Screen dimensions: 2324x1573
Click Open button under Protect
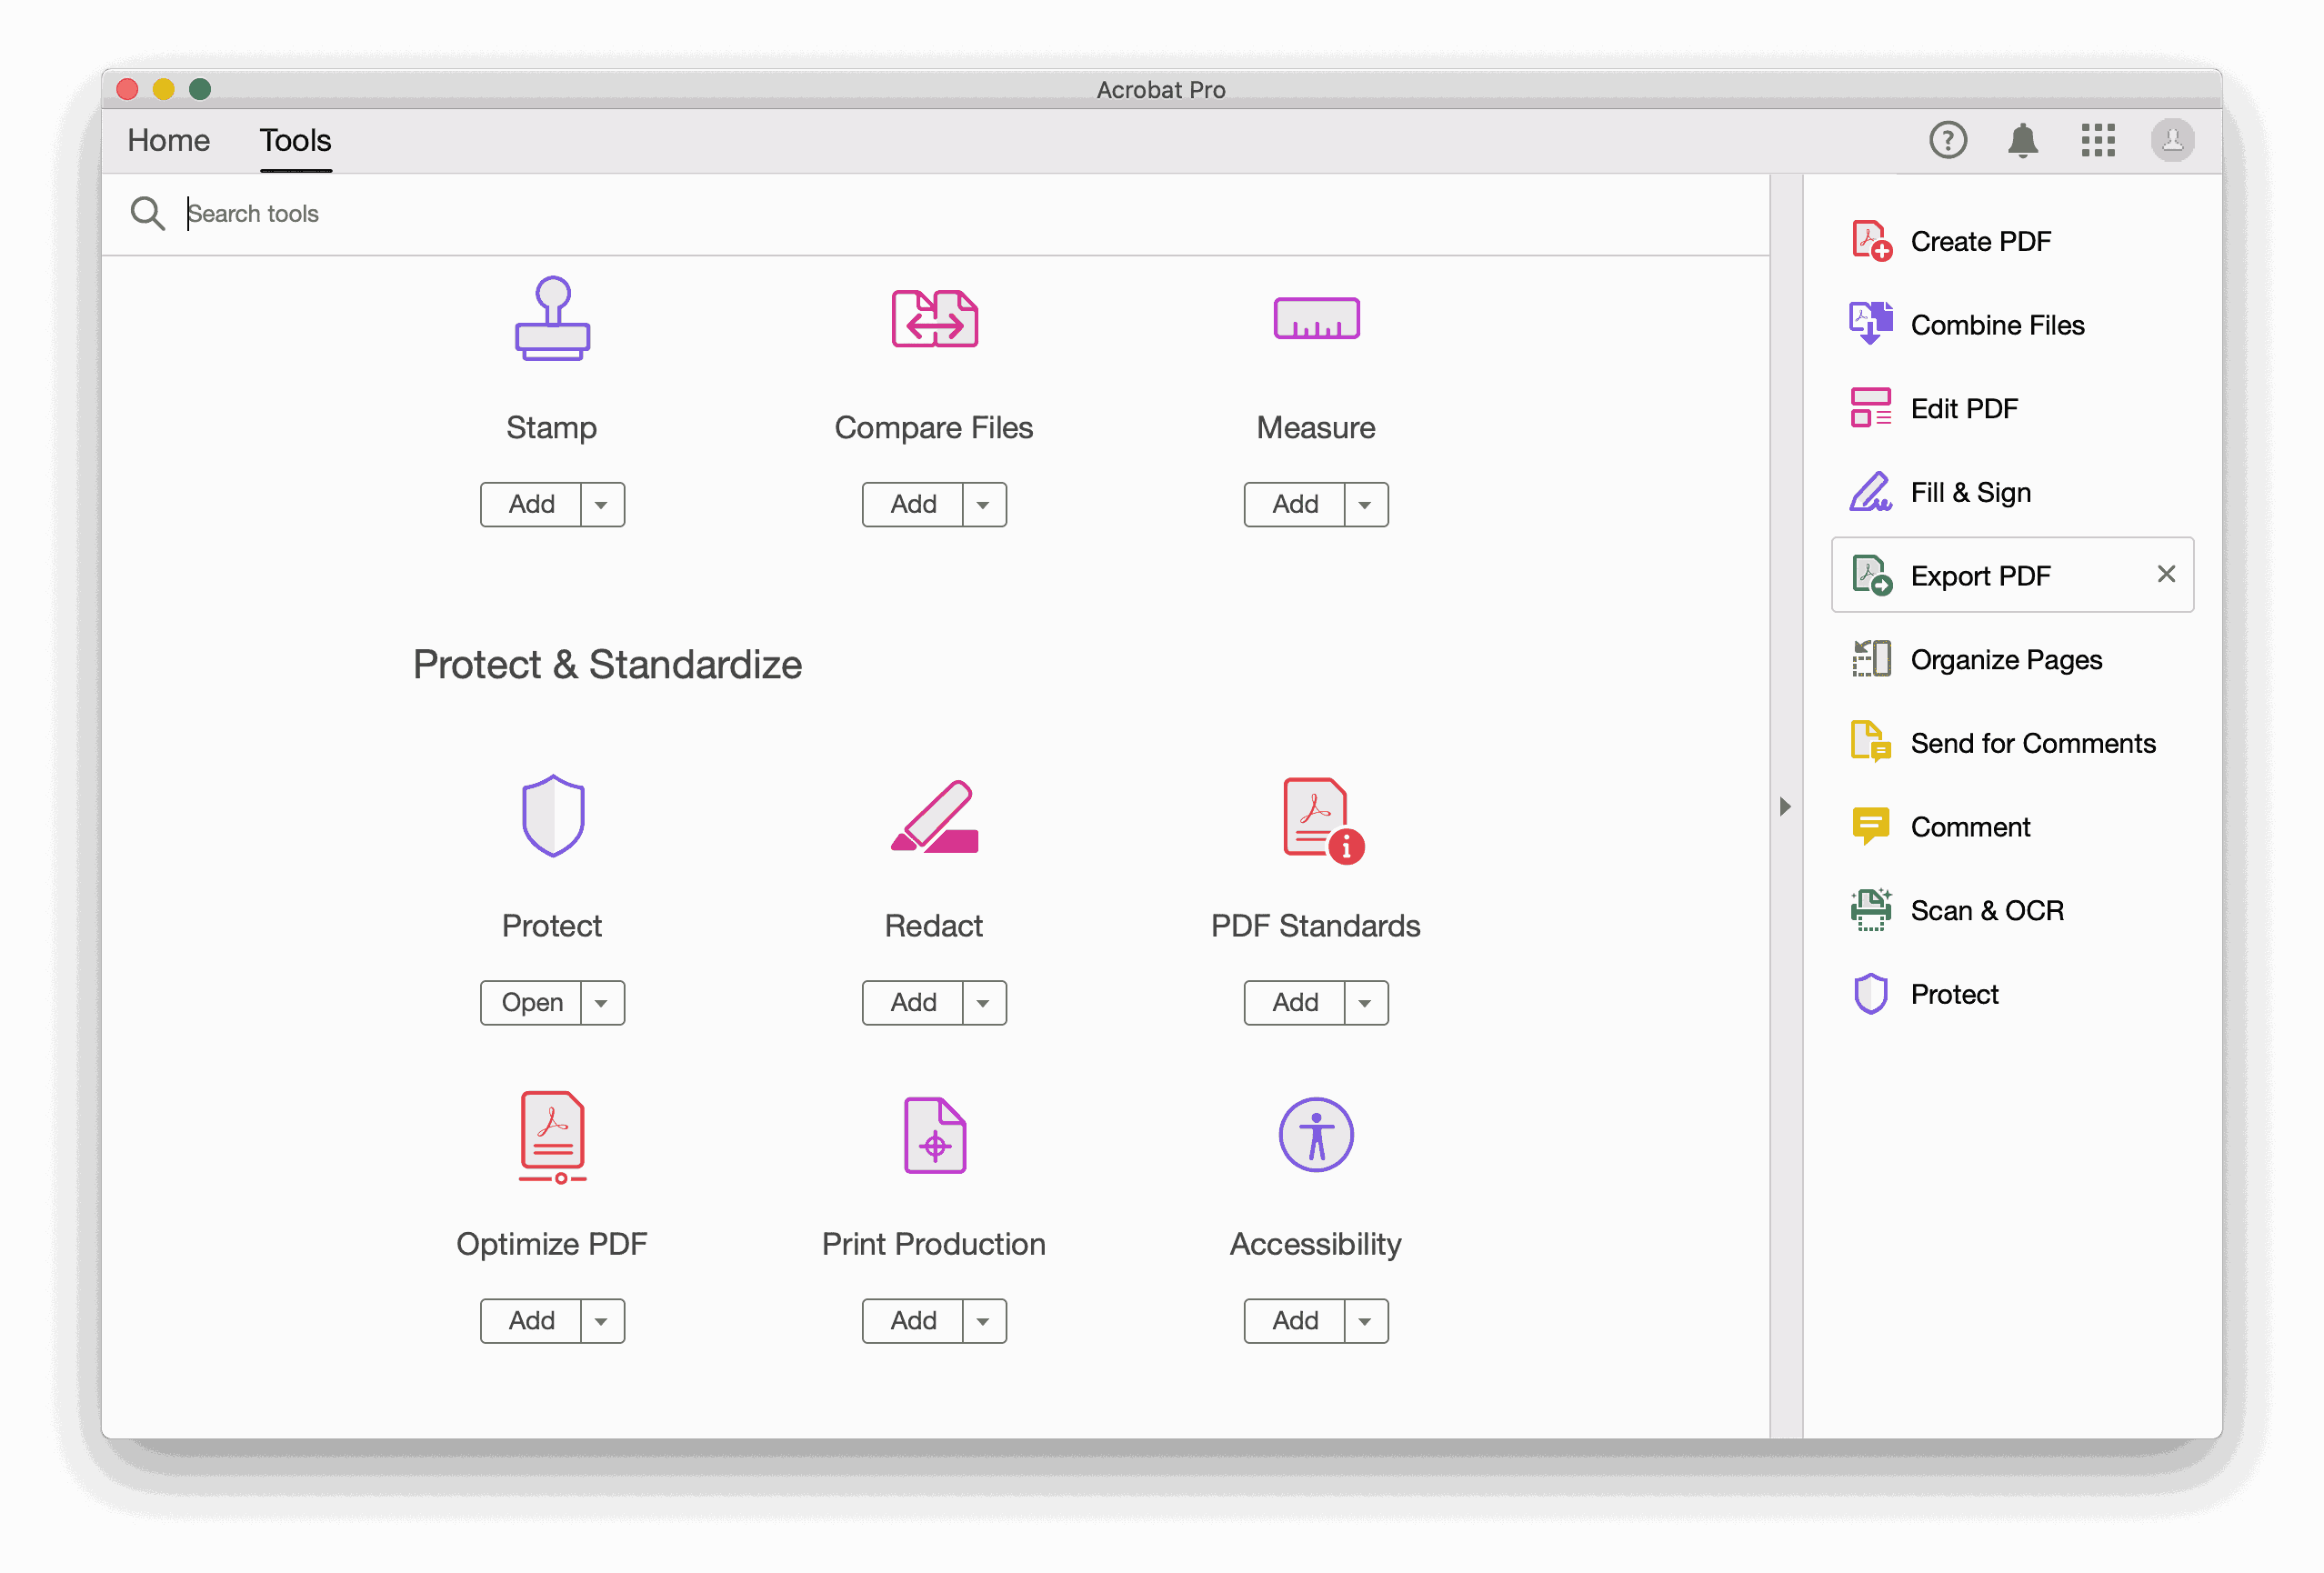[x=532, y=1003]
